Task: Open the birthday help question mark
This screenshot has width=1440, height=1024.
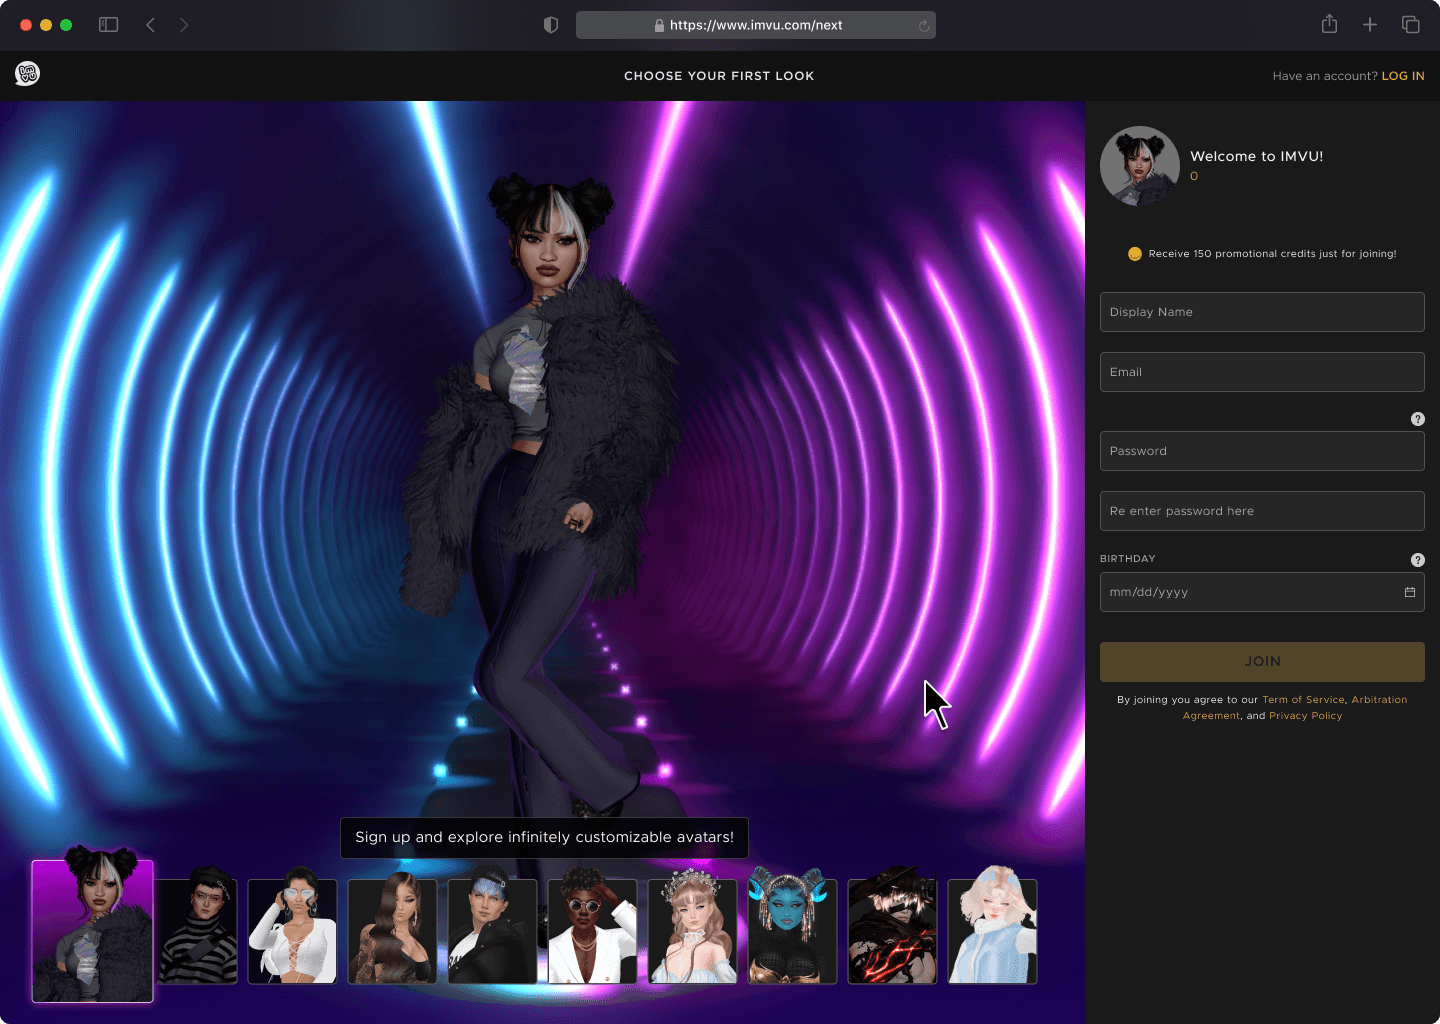Action: click(x=1417, y=560)
